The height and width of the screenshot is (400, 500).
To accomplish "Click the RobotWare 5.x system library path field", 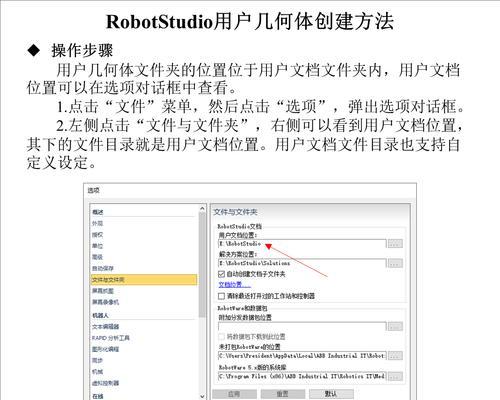I will tap(302, 376).
